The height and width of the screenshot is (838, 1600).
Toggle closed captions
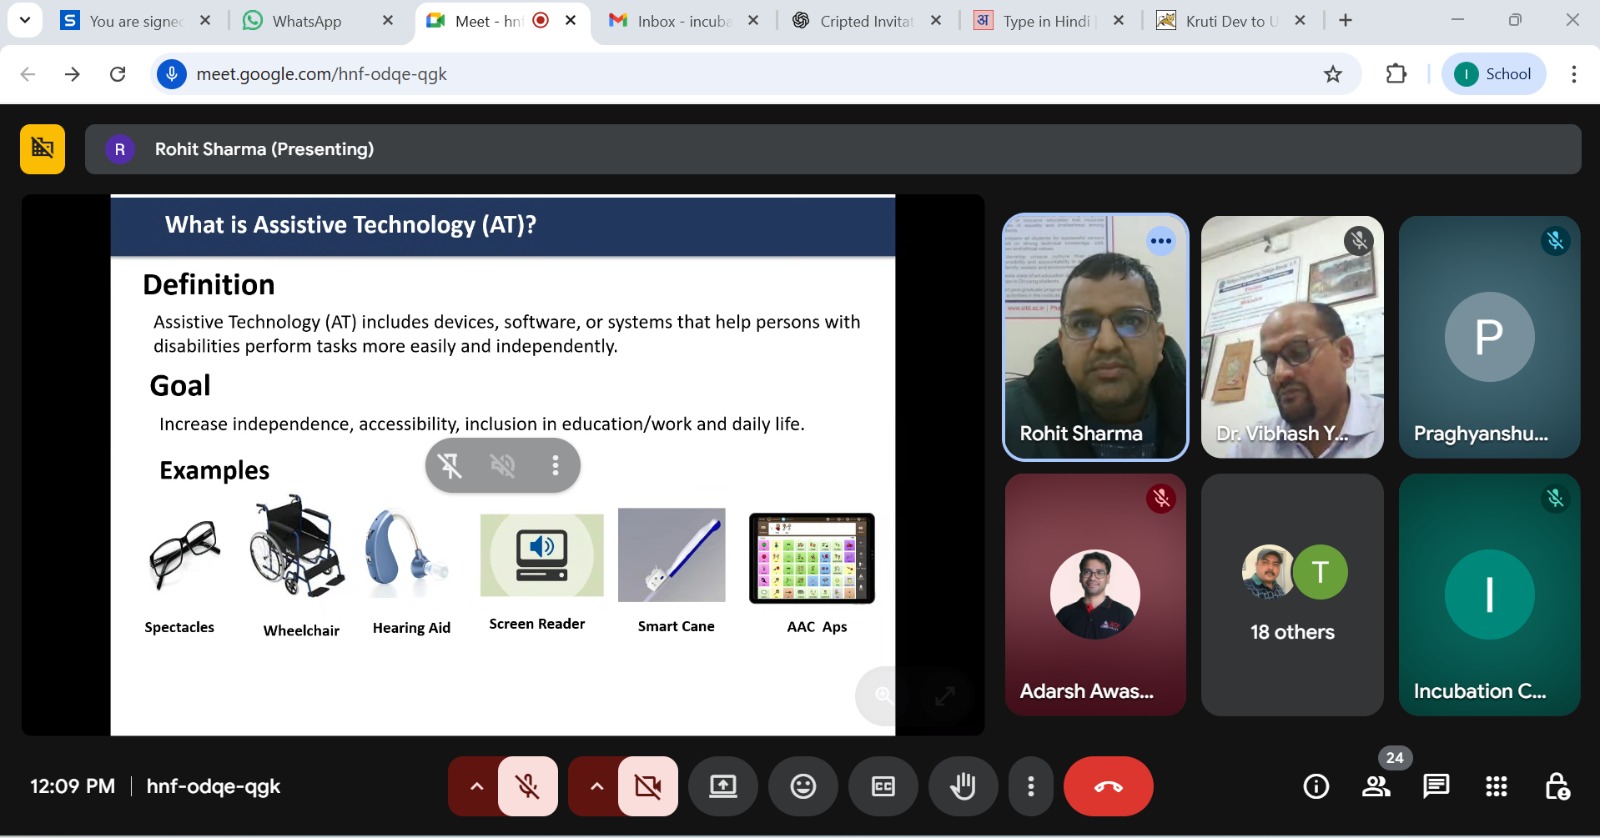[x=883, y=787]
